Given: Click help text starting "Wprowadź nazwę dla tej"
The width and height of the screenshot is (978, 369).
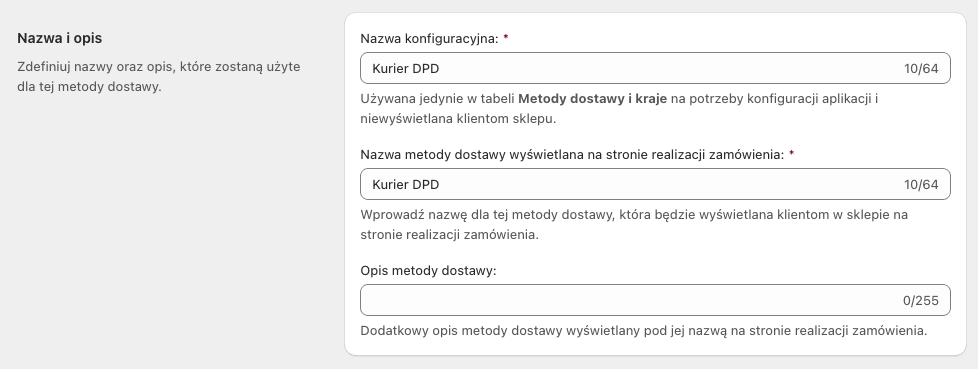Looking at the screenshot, I should (634, 224).
